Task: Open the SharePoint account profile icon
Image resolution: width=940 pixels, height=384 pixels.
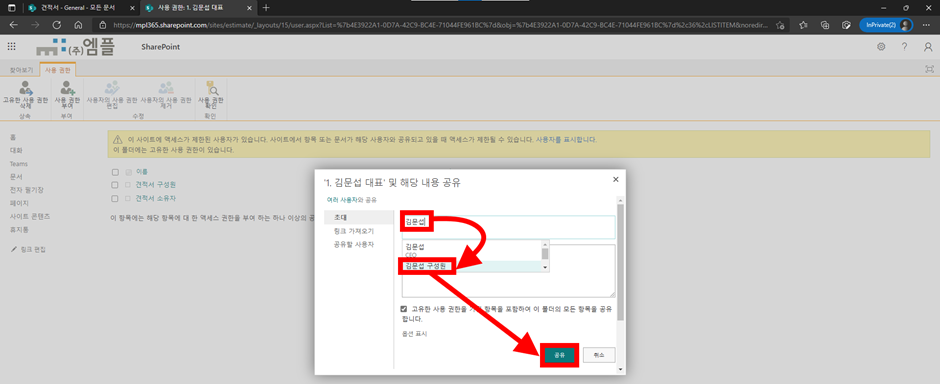Action: tap(928, 47)
